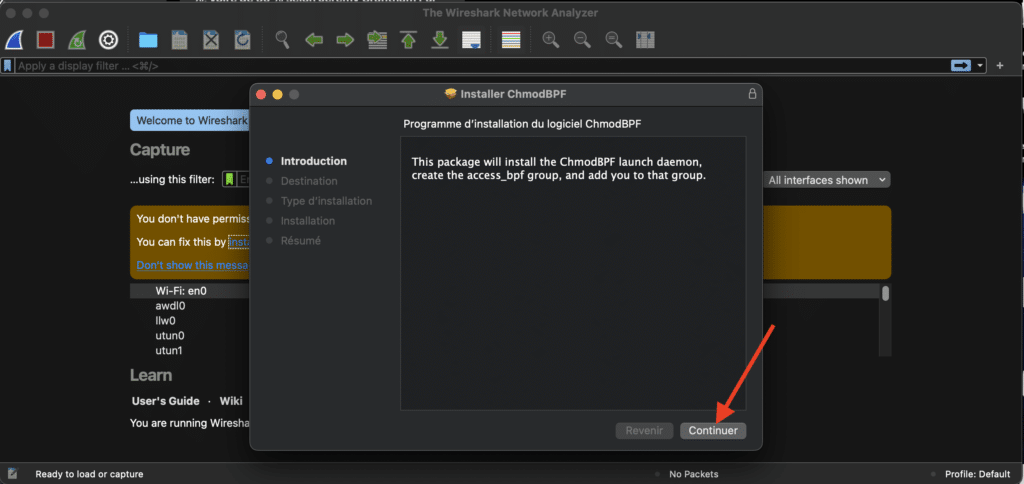Go to specified packet icon
The width and height of the screenshot is (1024, 484).
click(x=377, y=40)
